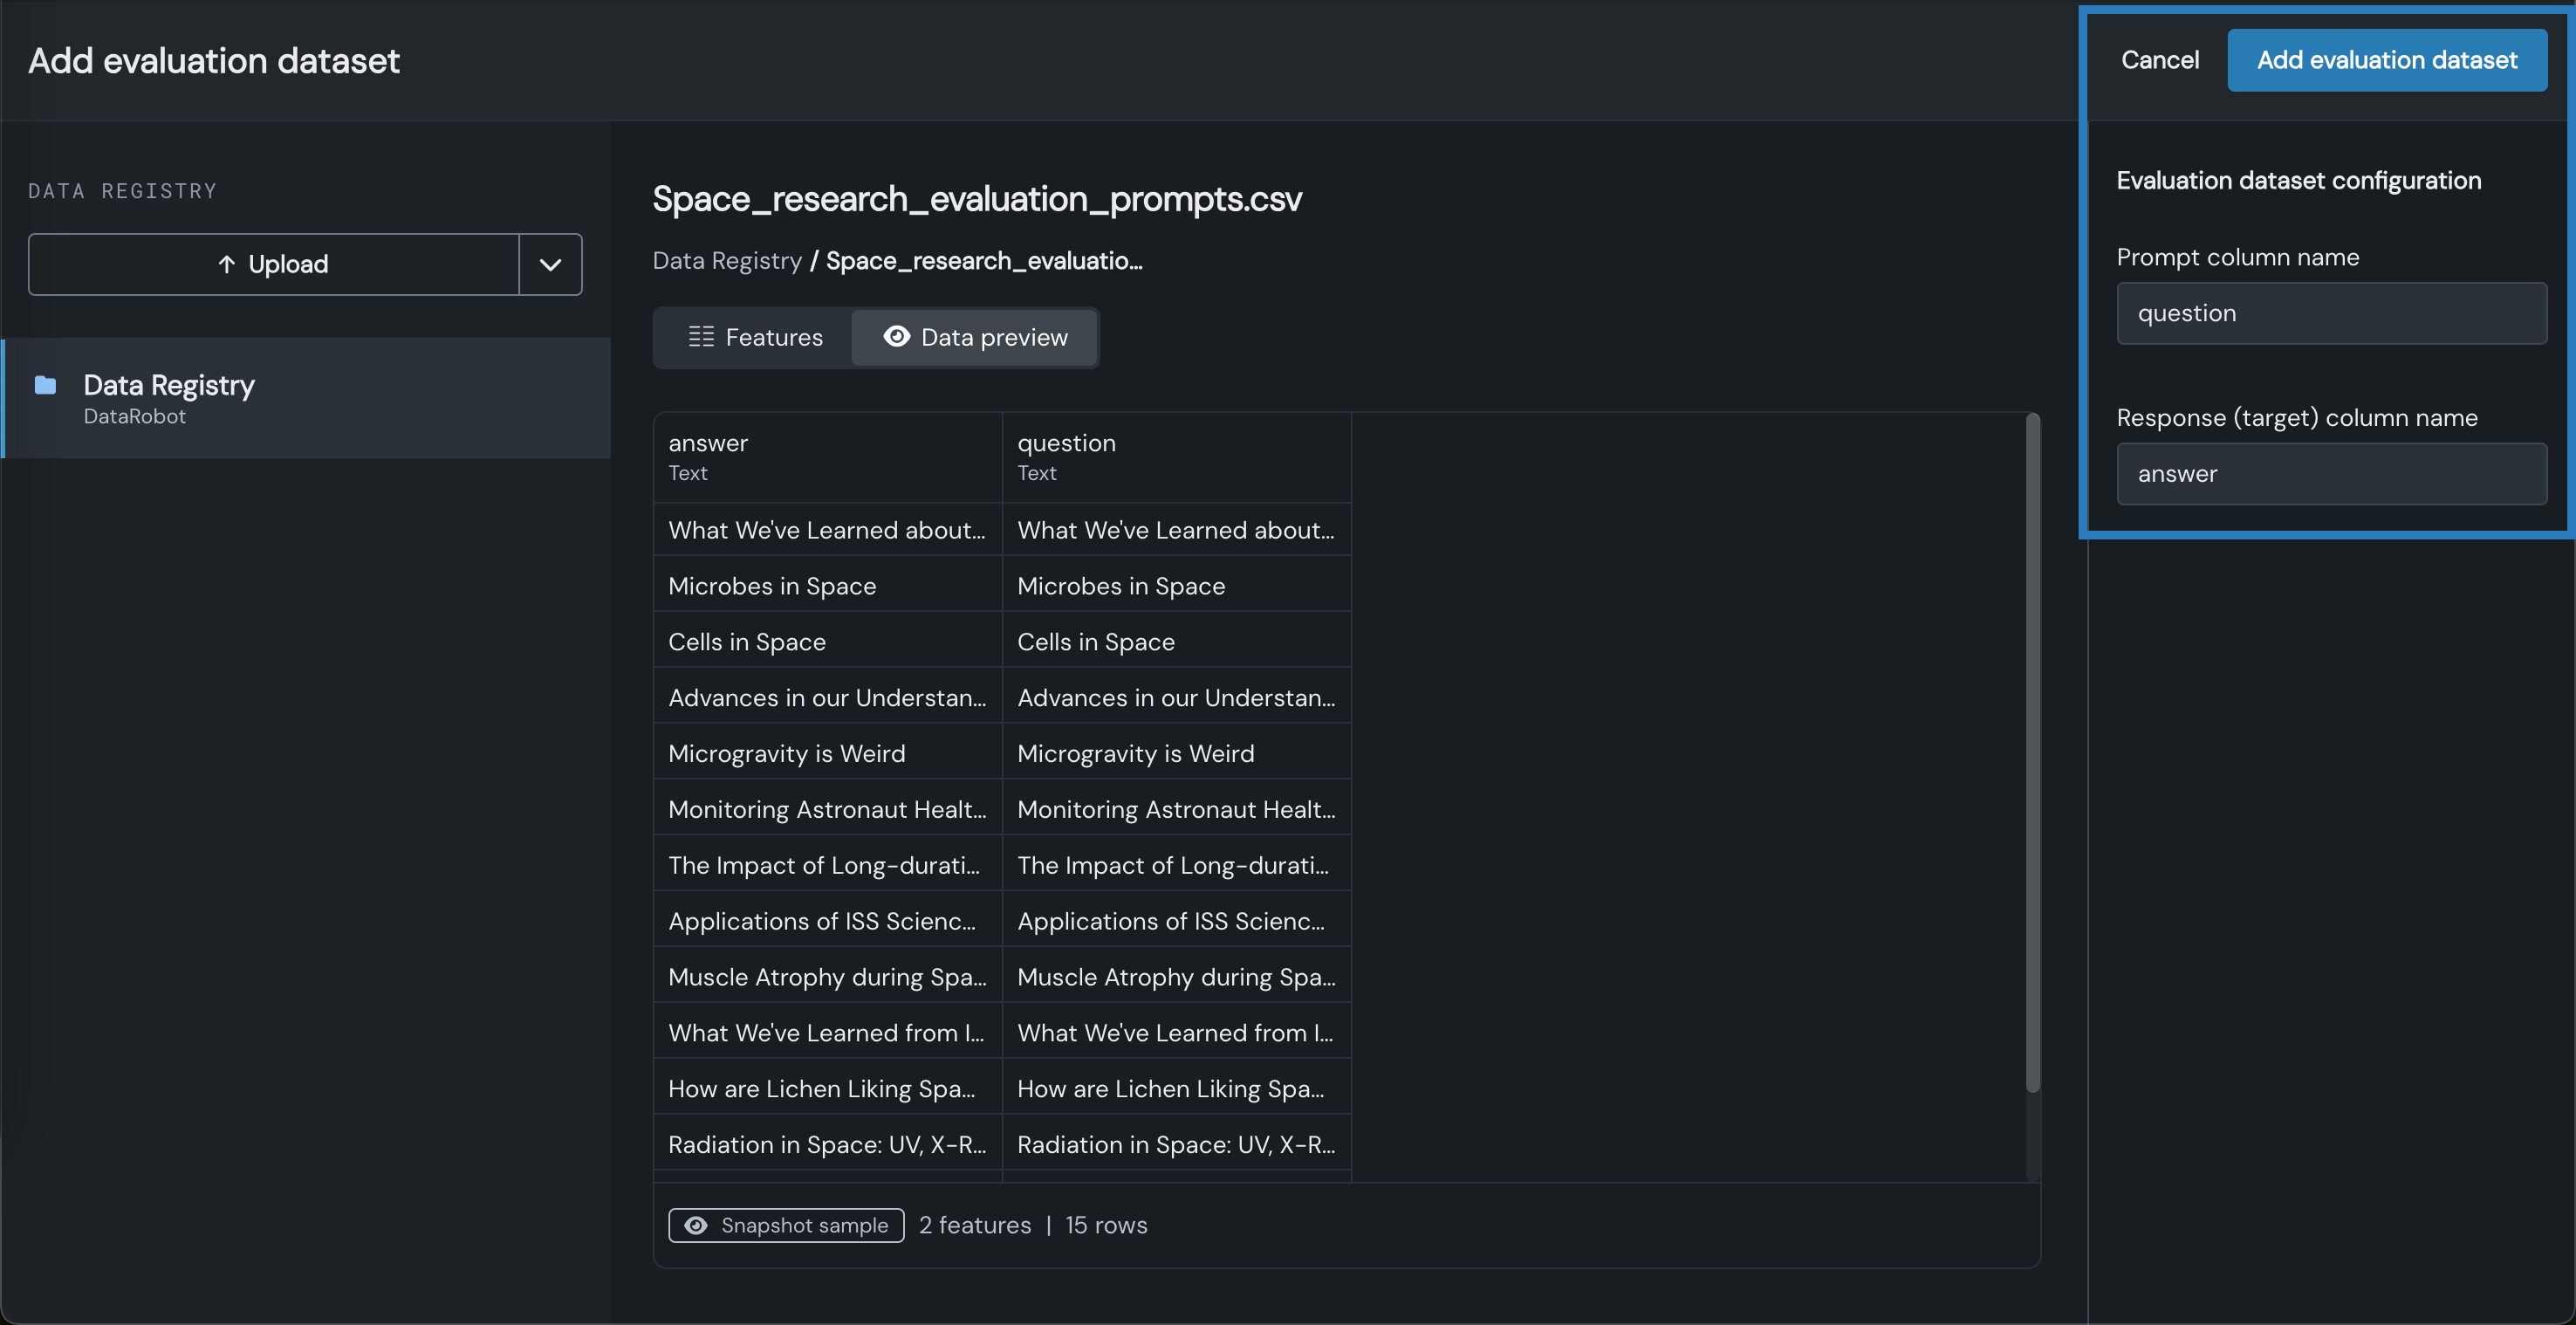Click the question column header
The width and height of the screenshot is (2576, 1325).
[x=1176, y=457]
